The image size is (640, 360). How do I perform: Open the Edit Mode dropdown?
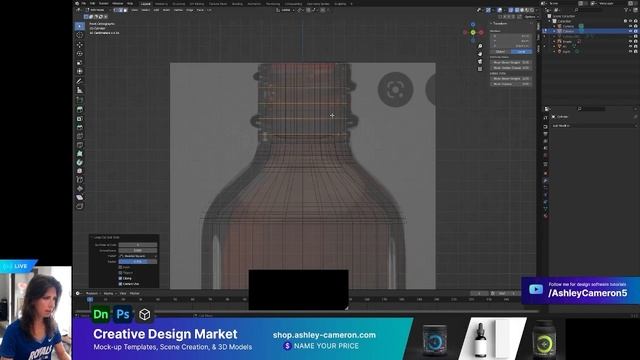(98, 10)
